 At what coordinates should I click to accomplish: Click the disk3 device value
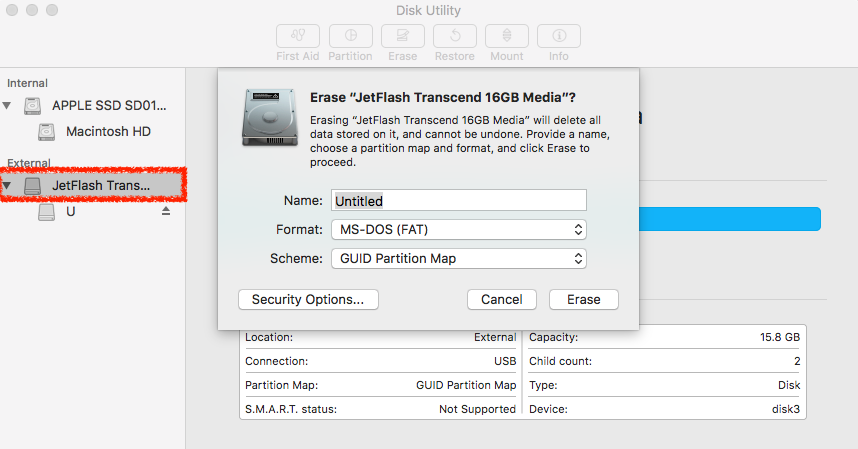pyautogui.click(x=786, y=410)
